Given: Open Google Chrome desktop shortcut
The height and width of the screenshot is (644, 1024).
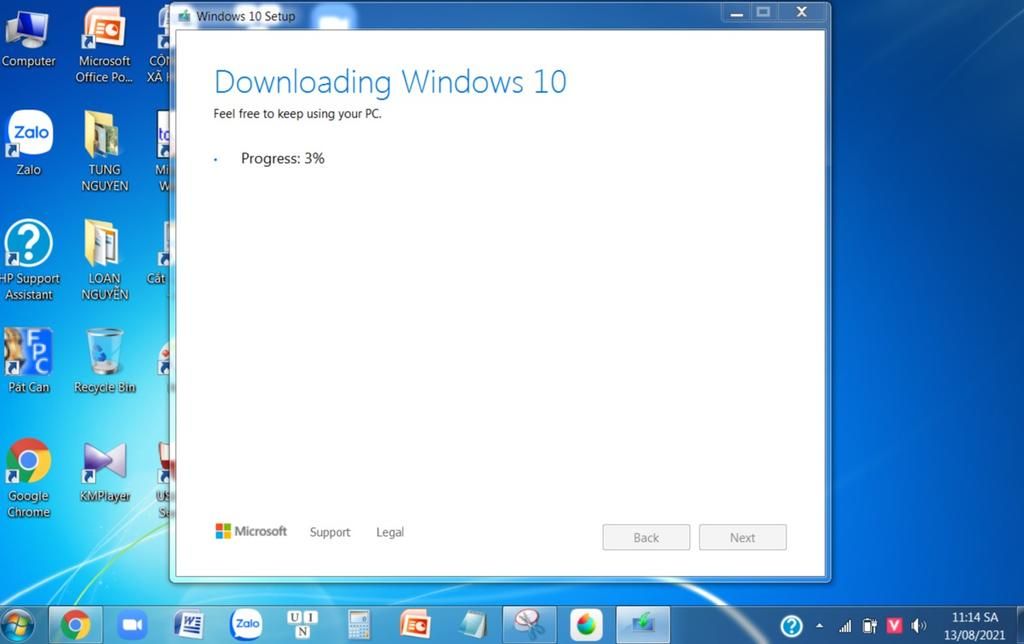Looking at the screenshot, I should tap(29, 478).
